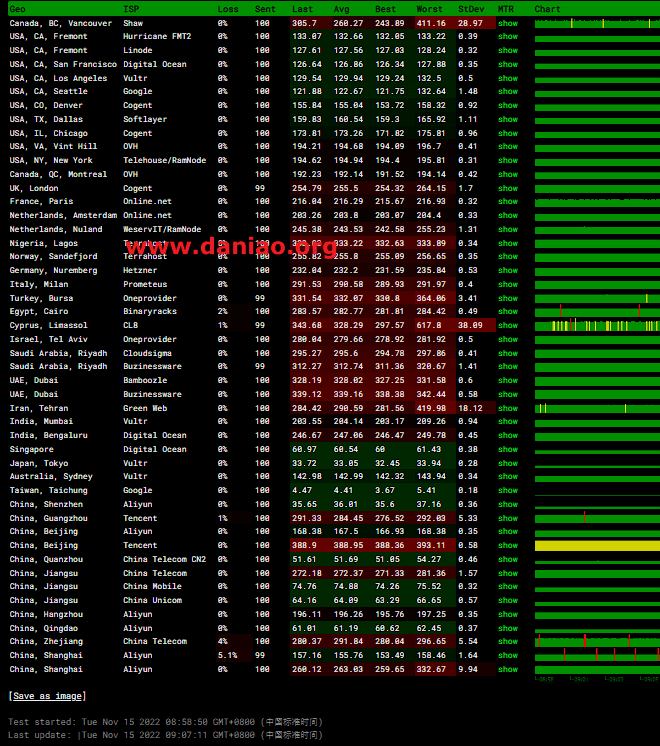Image resolution: width=660 pixels, height=746 pixels.
Task: Select the 'Hetzner' ISP cell
Action: tap(140, 270)
